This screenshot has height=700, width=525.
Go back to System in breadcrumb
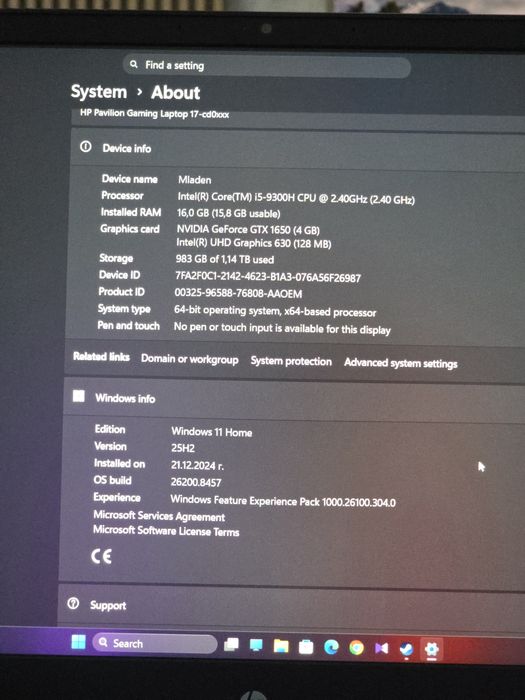pyautogui.click(x=99, y=92)
